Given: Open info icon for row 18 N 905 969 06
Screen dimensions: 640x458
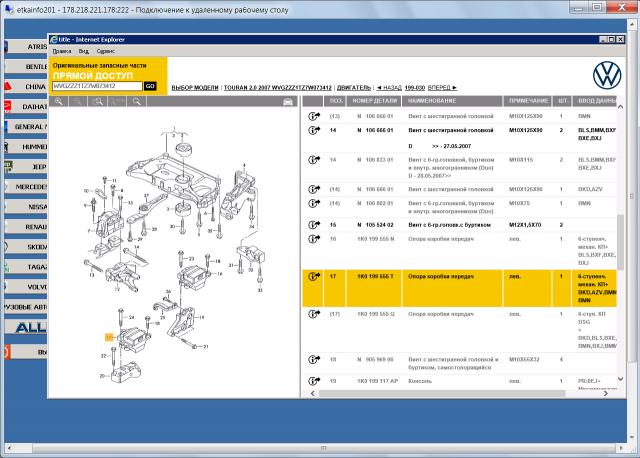Looking at the screenshot, I should click(314, 359).
